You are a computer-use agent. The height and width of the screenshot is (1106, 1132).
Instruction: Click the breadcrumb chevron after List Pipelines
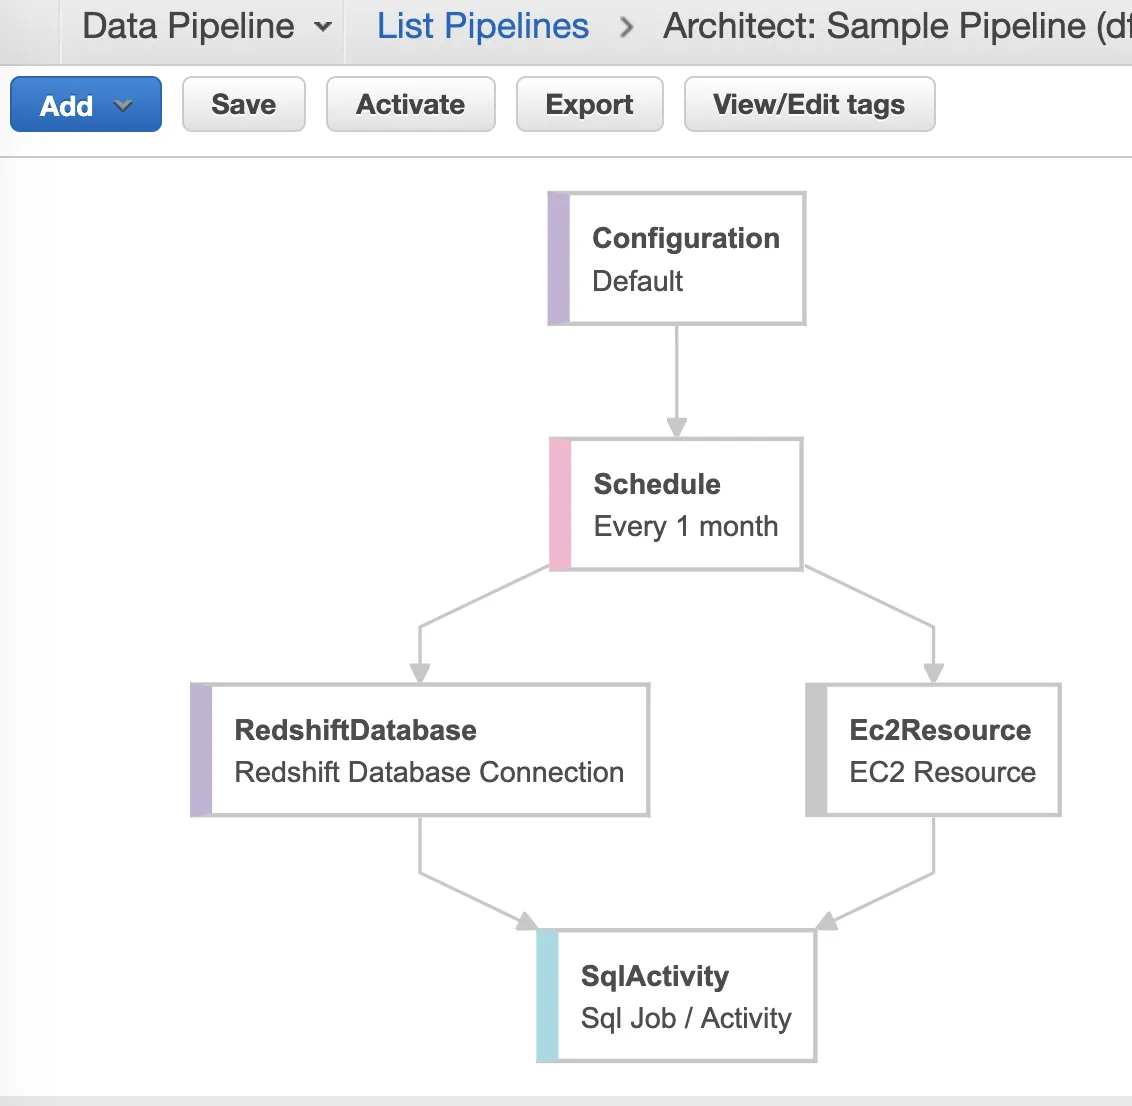click(x=627, y=27)
